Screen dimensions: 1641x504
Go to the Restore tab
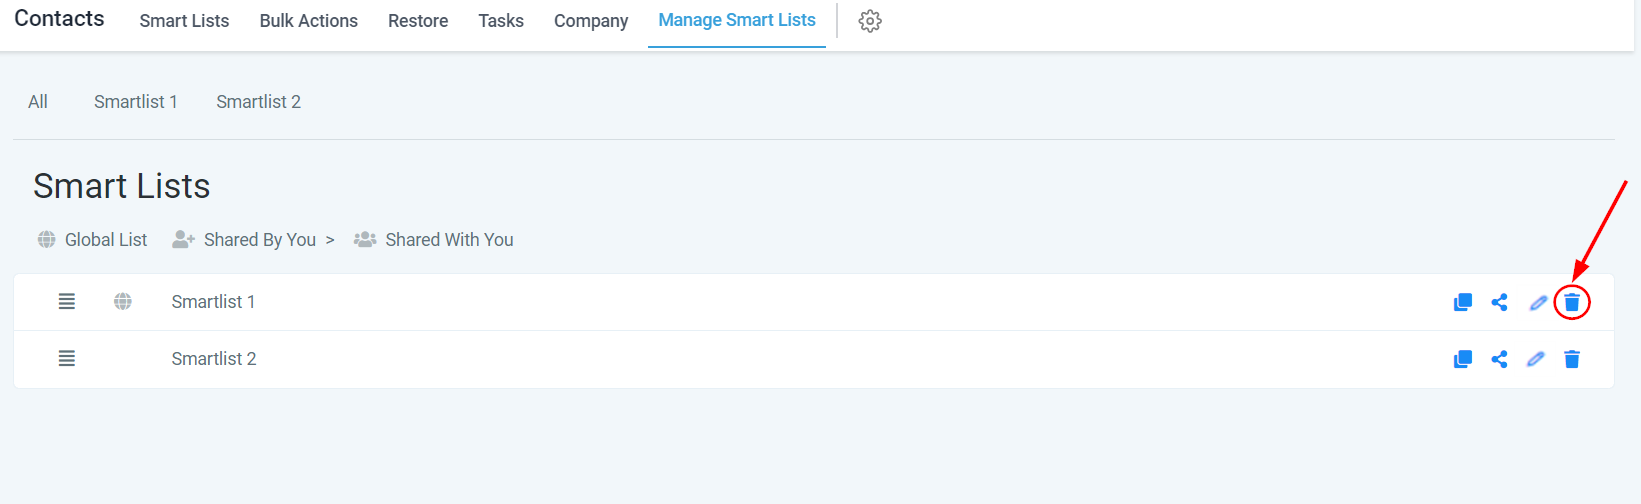[x=418, y=21]
